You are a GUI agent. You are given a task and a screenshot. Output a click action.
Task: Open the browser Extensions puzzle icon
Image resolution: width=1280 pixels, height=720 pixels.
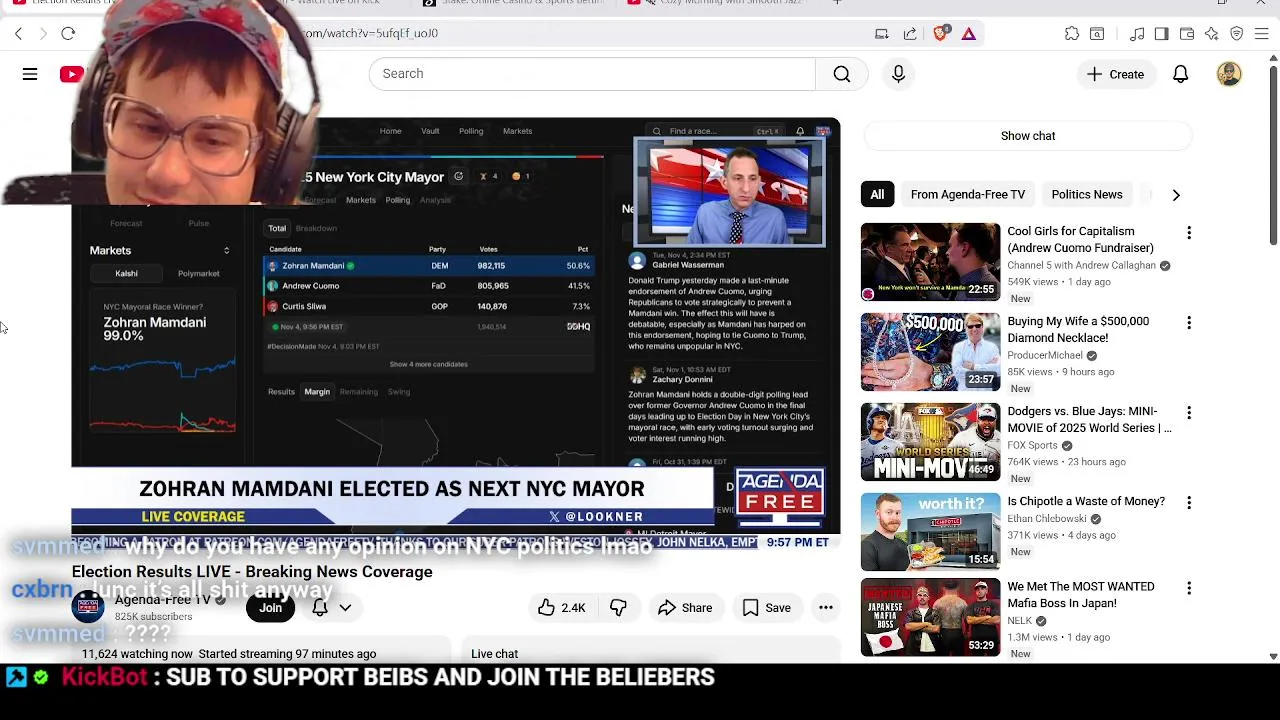click(x=1072, y=34)
